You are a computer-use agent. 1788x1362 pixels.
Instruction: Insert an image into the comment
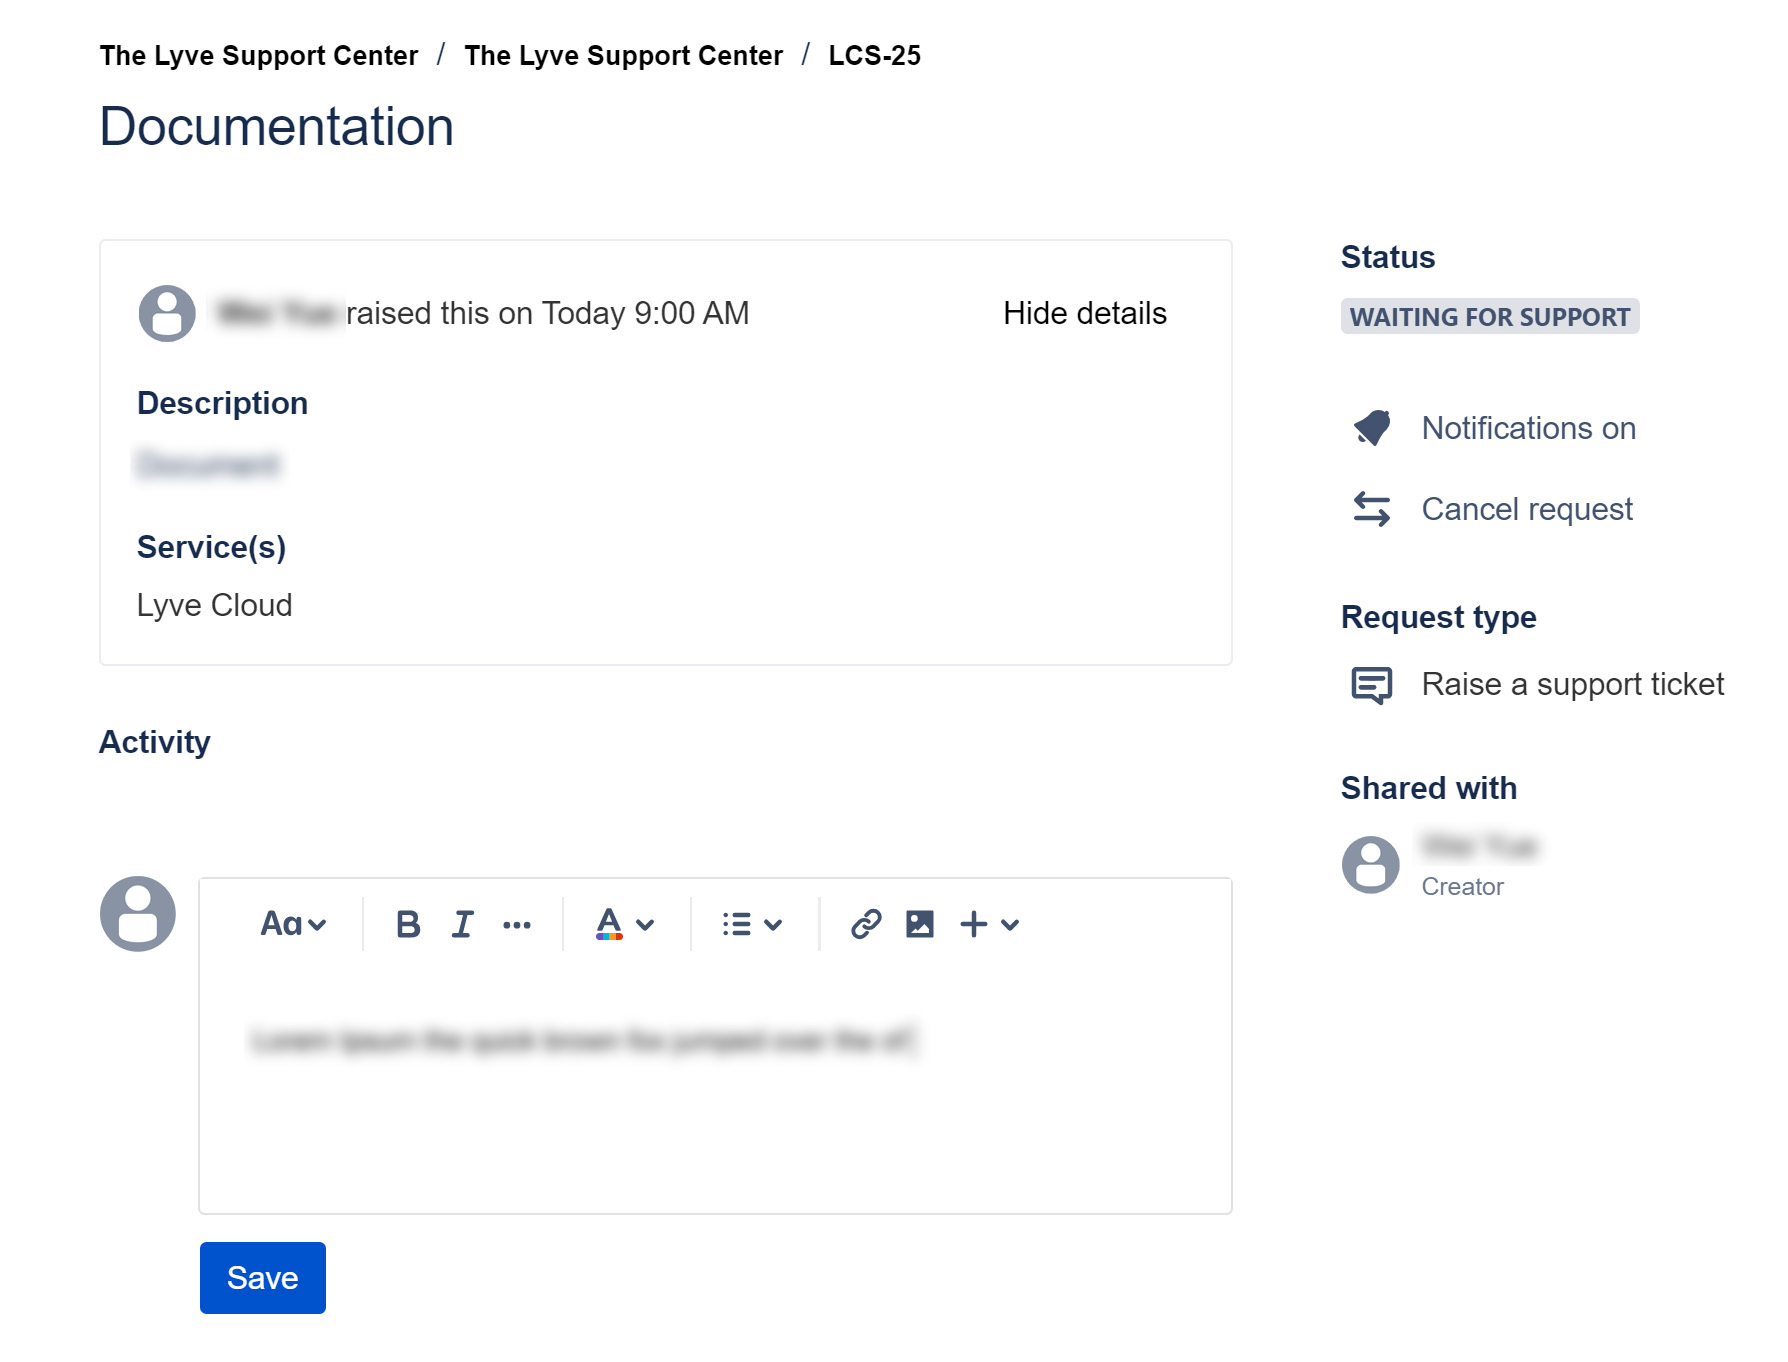tap(920, 924)
